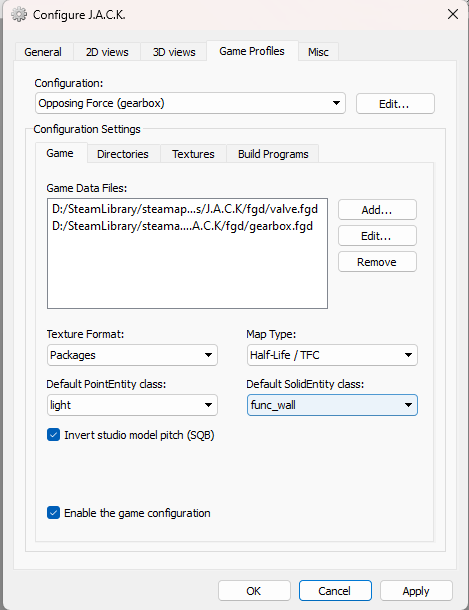
Task: Open the Textures sub-tab
Action: (x=193, y=154)
